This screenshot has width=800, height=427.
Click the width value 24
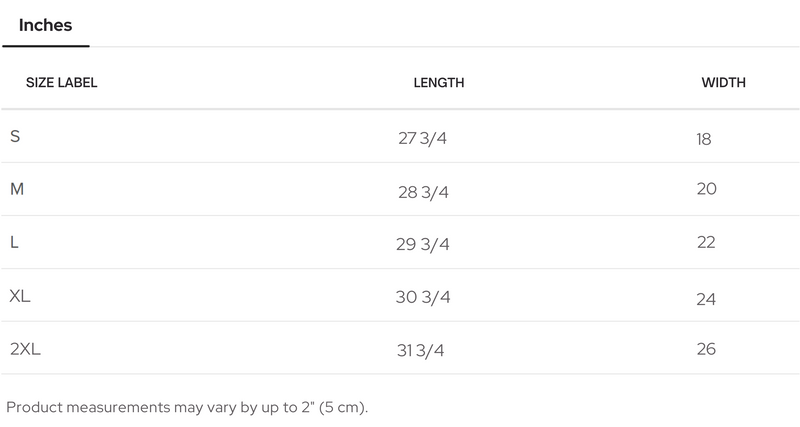[706, 299]
